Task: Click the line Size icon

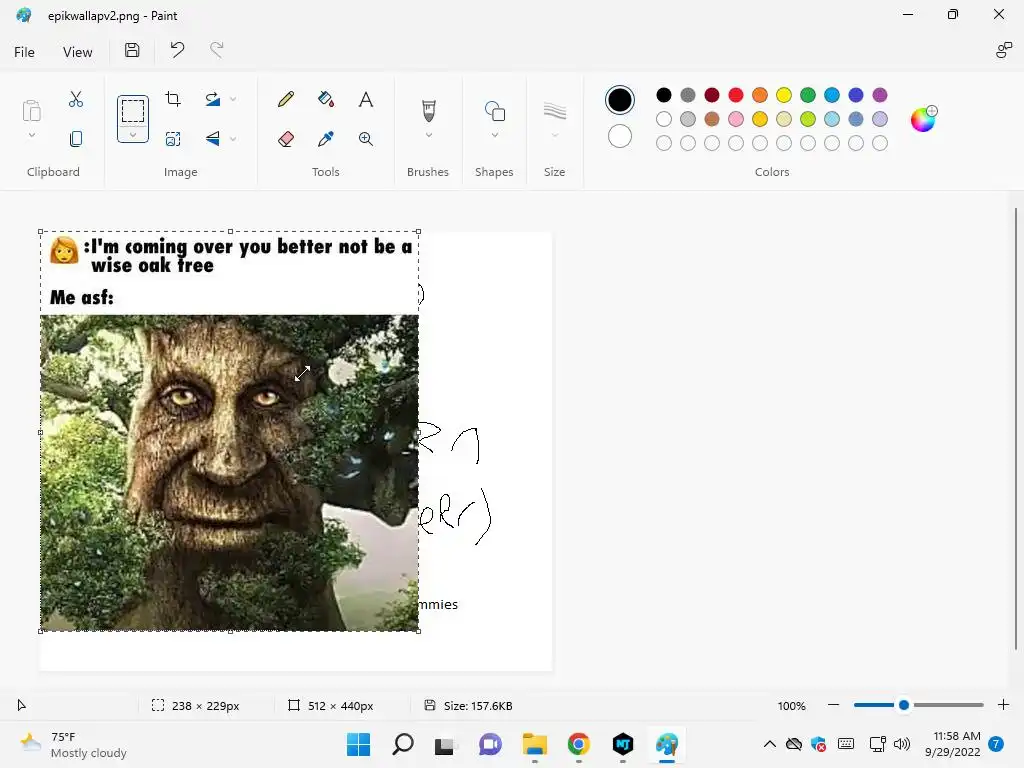Action: click(x=554, y=111)
